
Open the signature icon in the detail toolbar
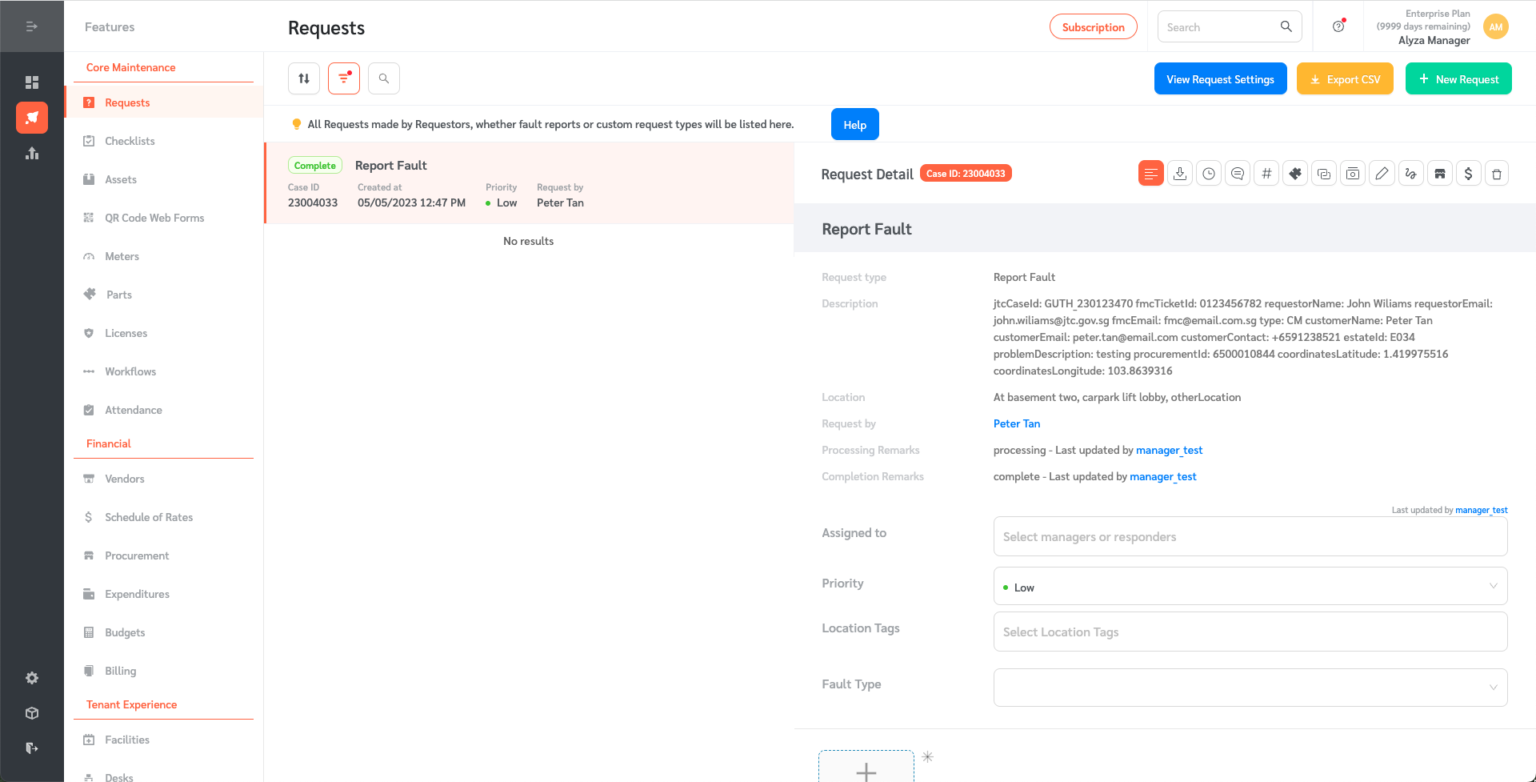click(x=1410, y=172)
